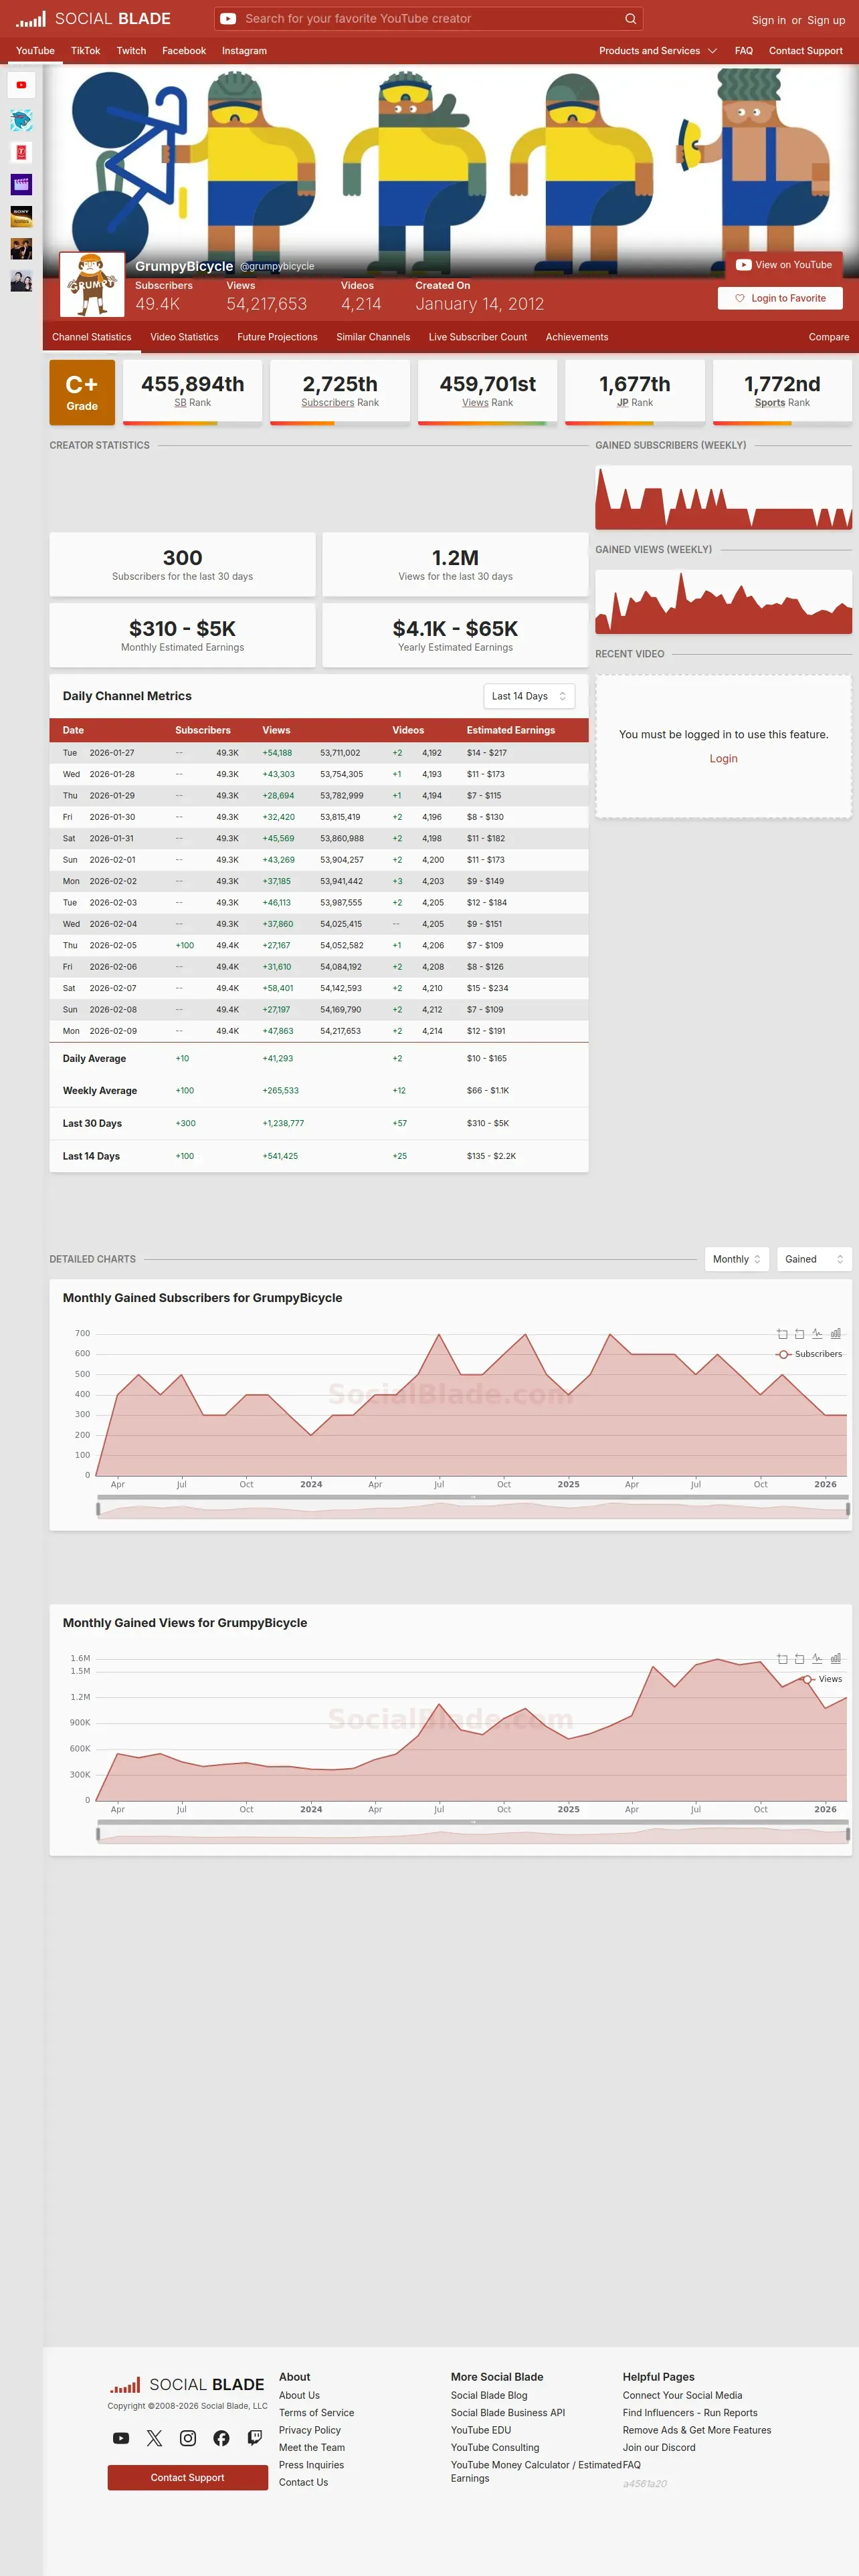Click the Join our Discord footer link
Screen dimensions: 859x2576
coord(659,2447)
